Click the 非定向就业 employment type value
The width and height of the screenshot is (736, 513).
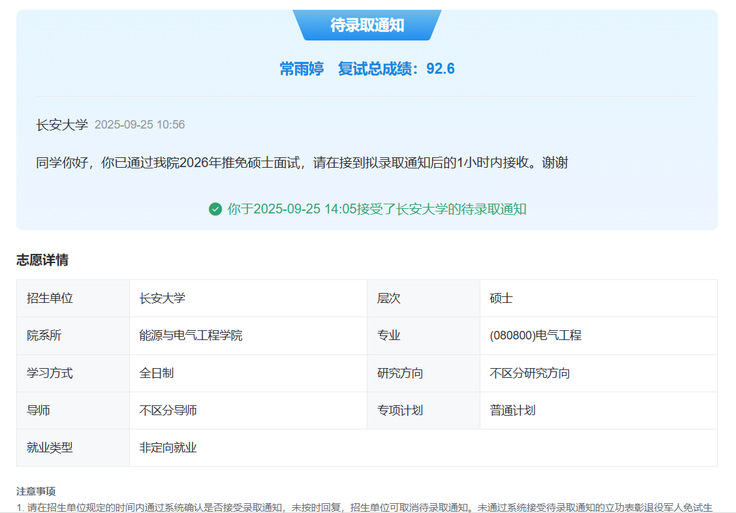168,447
